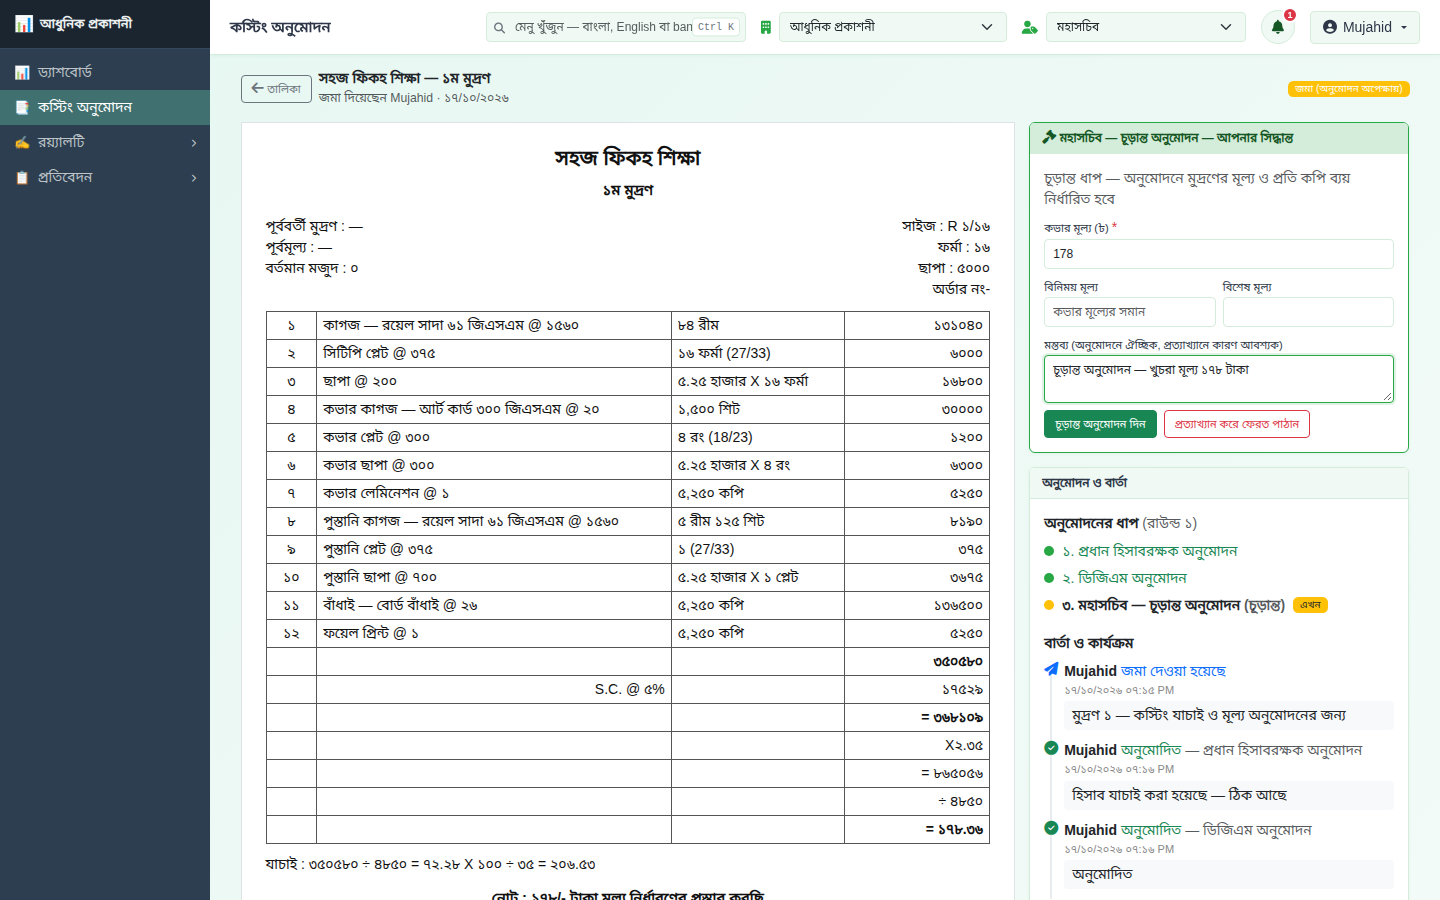Click the বিশেষ মূল্য input field
This screenshot has height=900, width=1440.
click(x=1308, y=312)
